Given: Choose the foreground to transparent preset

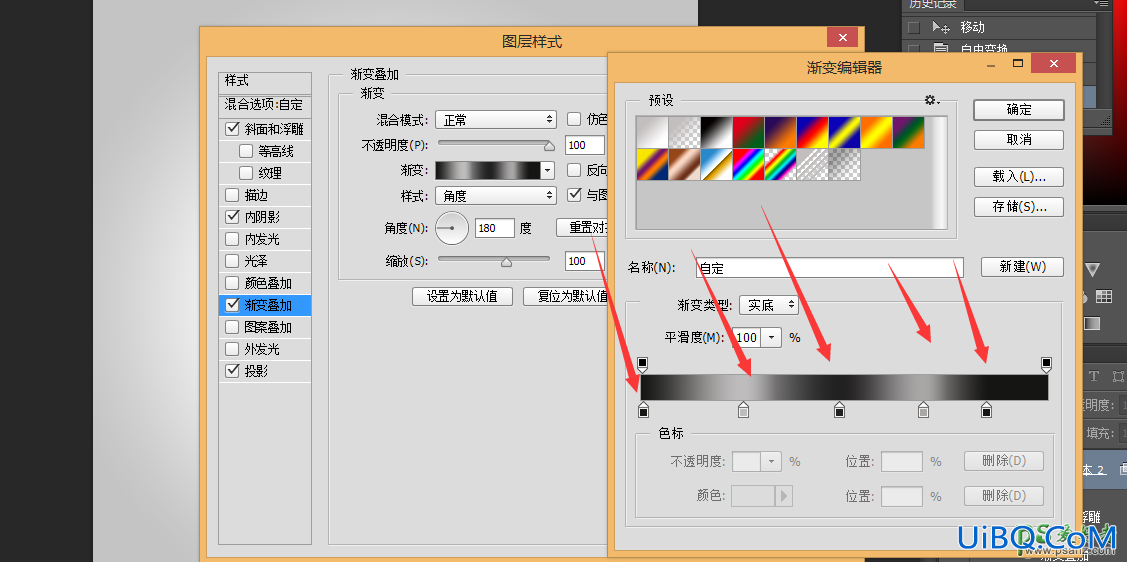Looking at the screenshot, I should click(684, 132).
